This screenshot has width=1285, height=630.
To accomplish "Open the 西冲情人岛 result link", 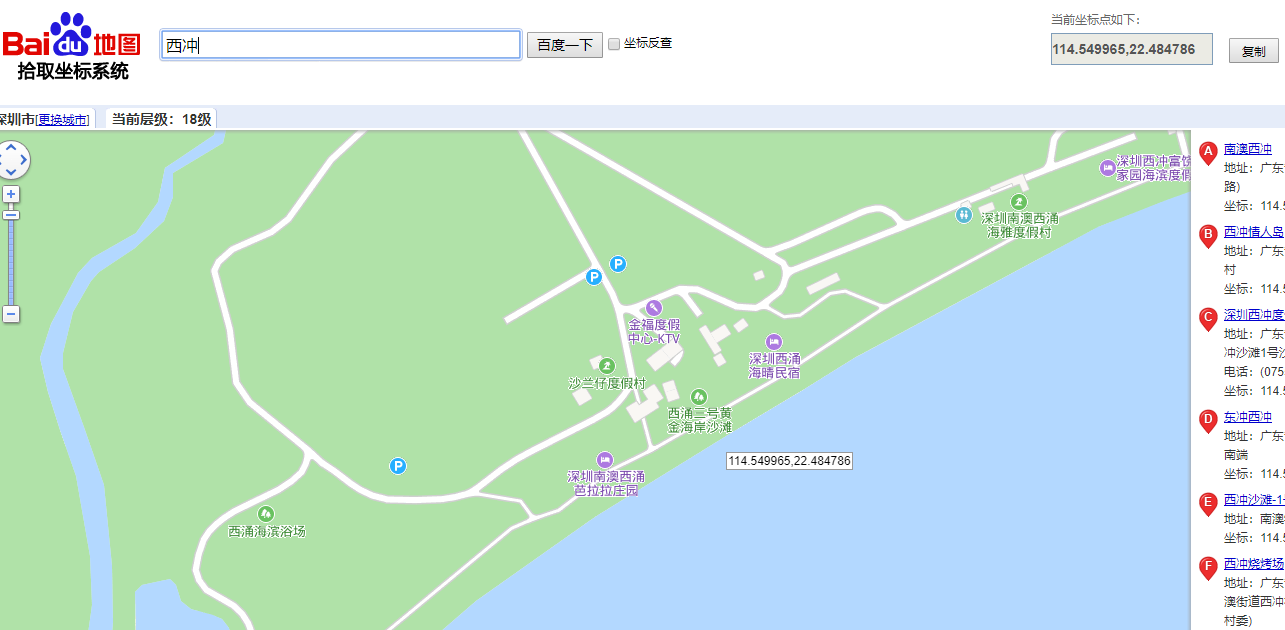I will (1254, 232).
